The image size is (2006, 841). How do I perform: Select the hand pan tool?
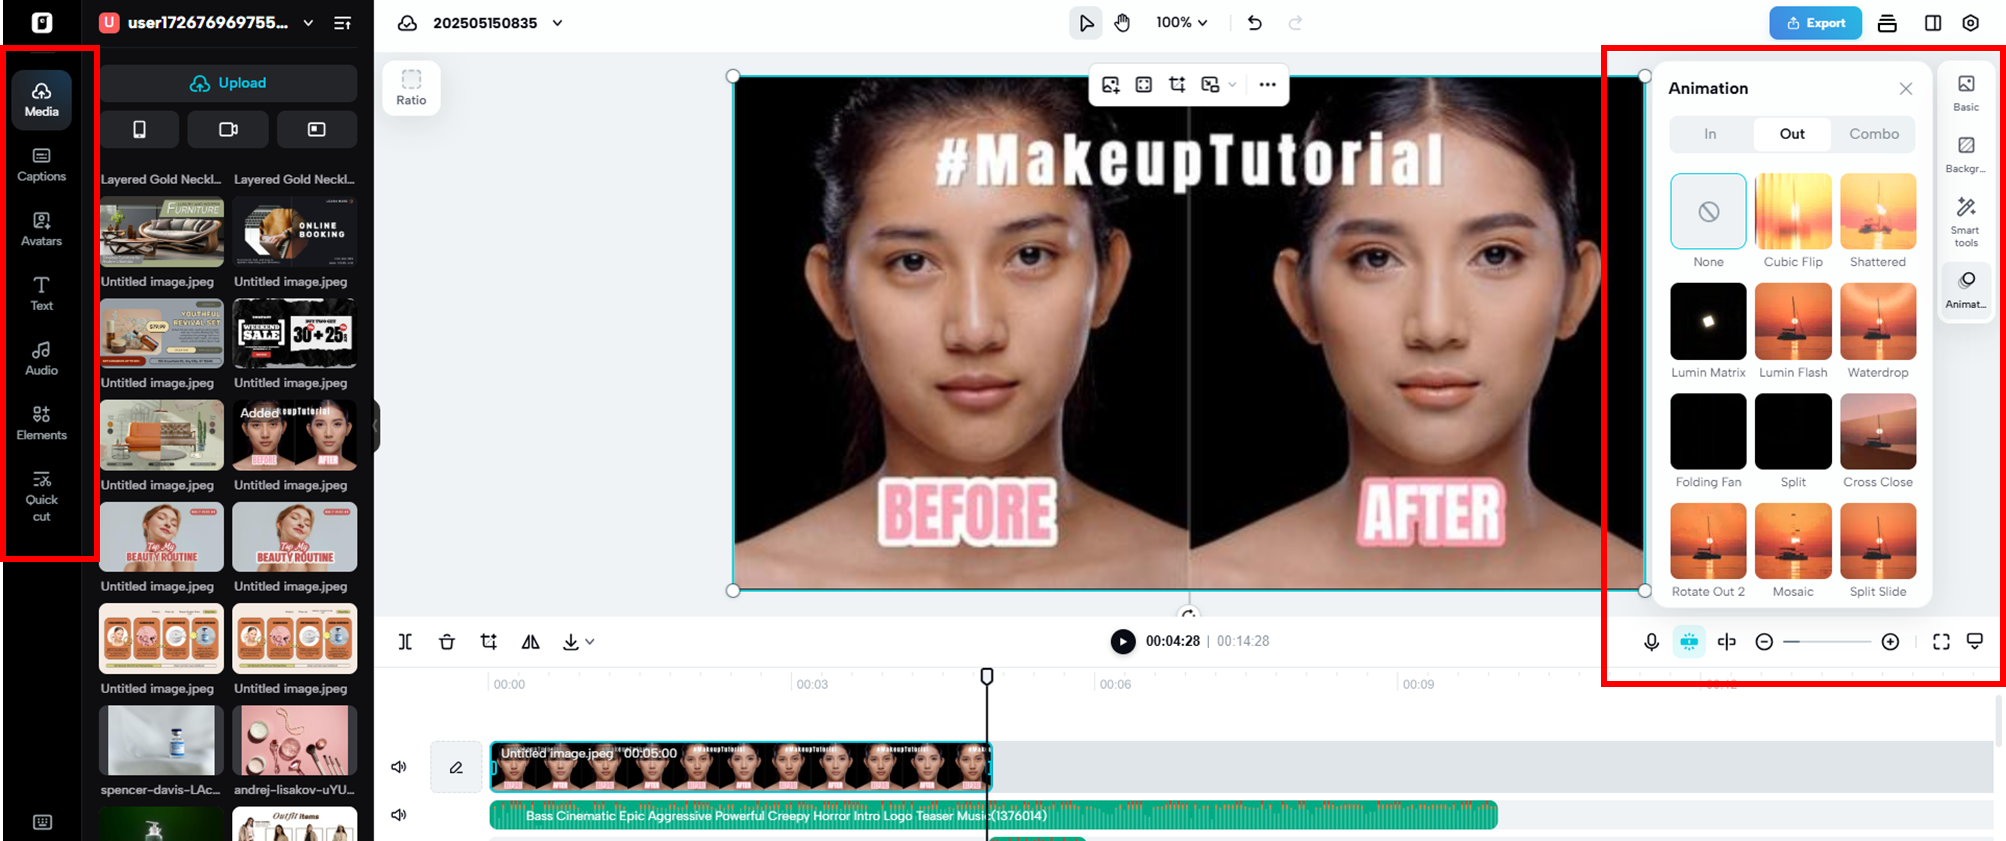[x=1122, y=23]
